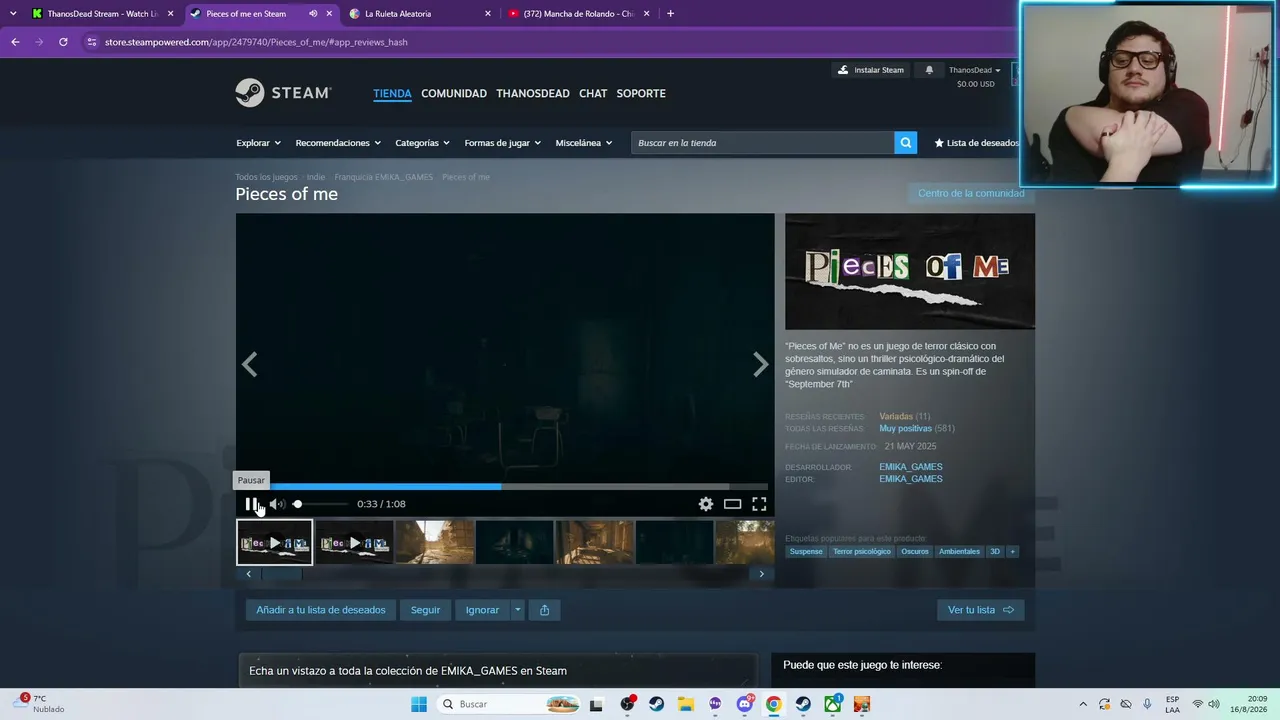This screenshot has width=1280, height=720.
Task: Expand the Recomendaciones dropdown
Action: 338,143
